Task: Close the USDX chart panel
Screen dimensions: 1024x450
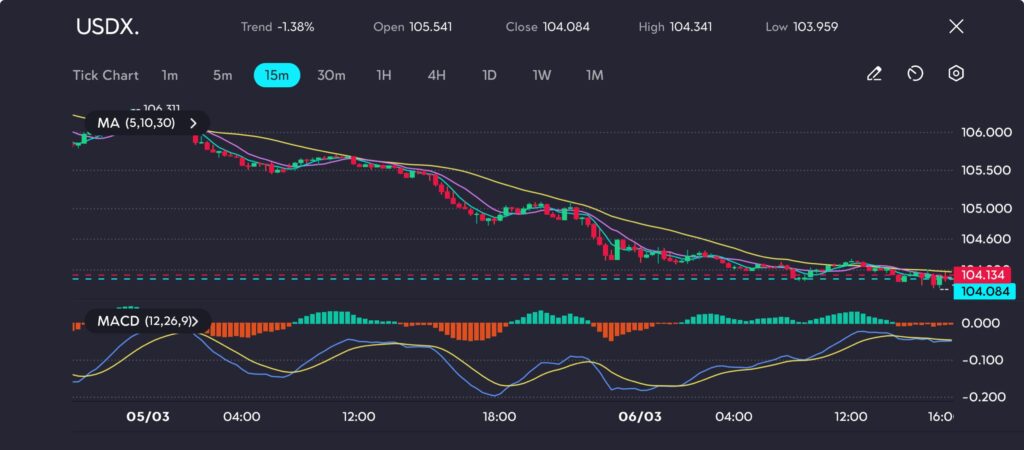Action: pyautogui.click(x=956, y=26)
